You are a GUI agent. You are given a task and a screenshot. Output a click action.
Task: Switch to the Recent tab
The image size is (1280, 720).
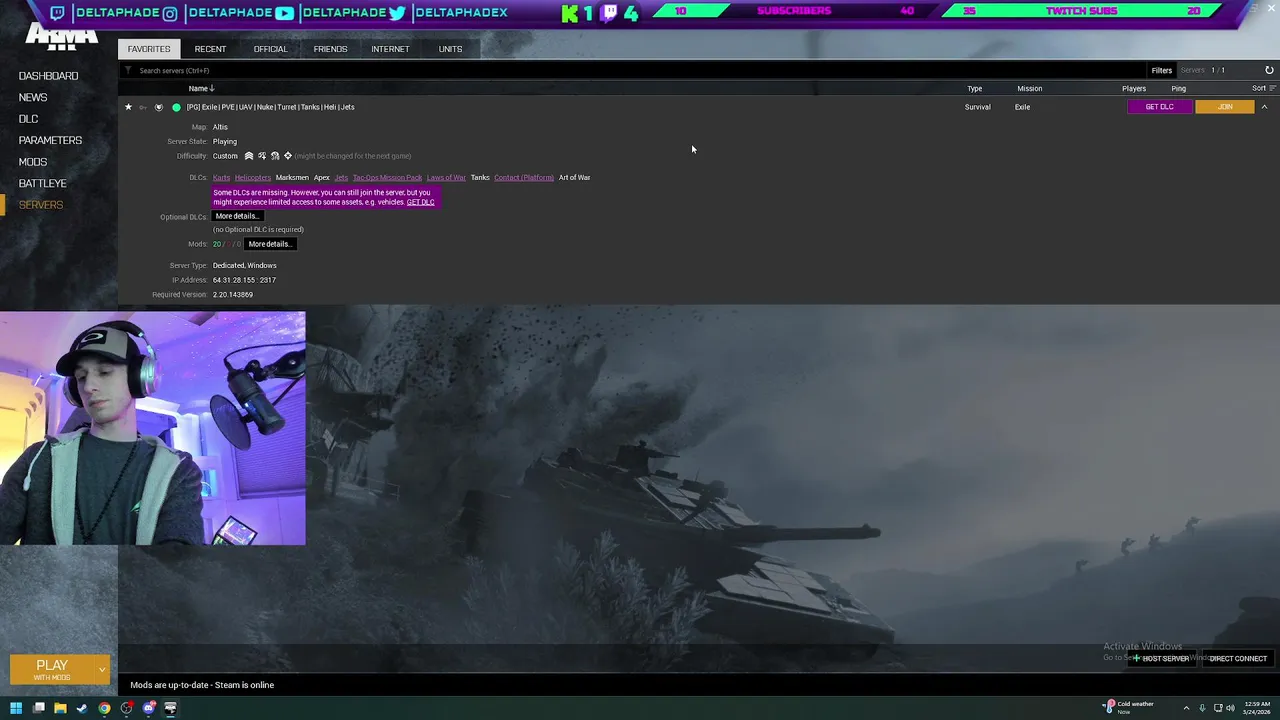210,49
